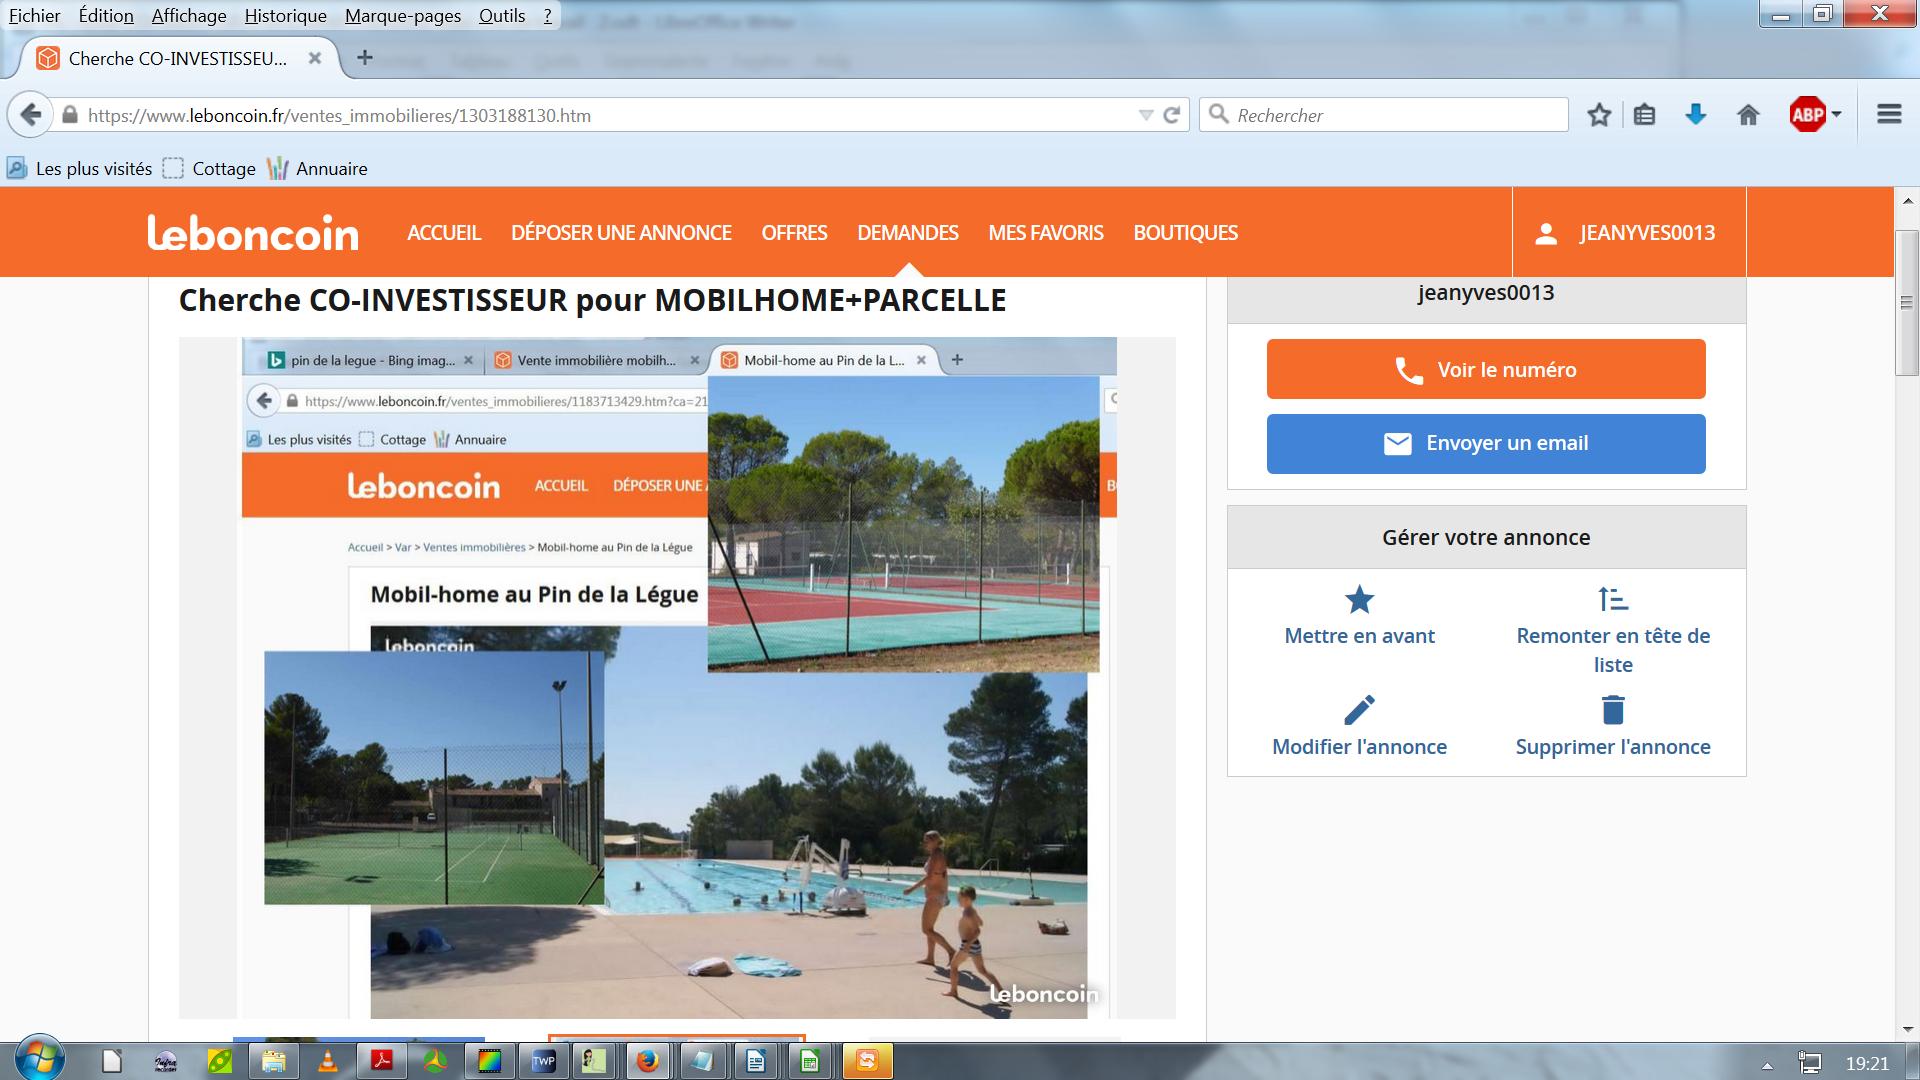Viewport: 1920px width, 1080px height.
Task: Go to the browser home page icon
Action: (x=1748, y=115)
